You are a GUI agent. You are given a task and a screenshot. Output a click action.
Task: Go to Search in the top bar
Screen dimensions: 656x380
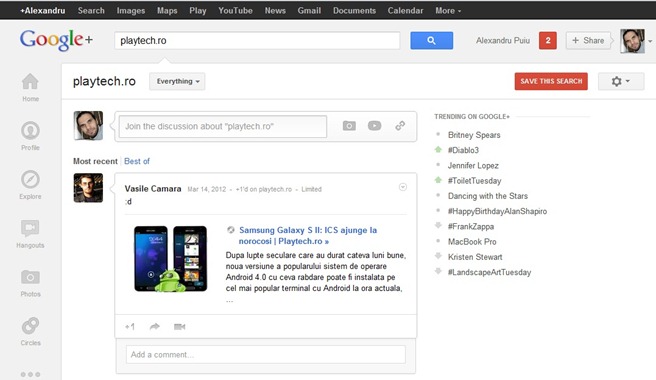[91, 10]
